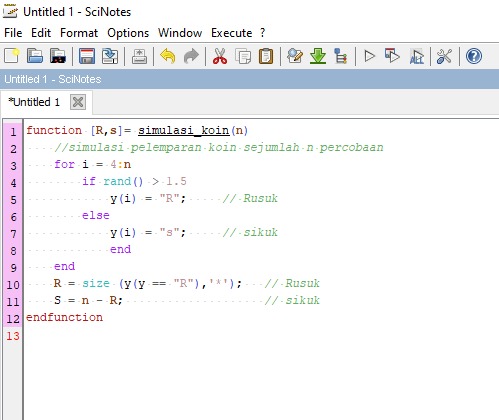Print the document using printer icon
The height and width of the screenshot is (420, 499).
pos(139,56)
